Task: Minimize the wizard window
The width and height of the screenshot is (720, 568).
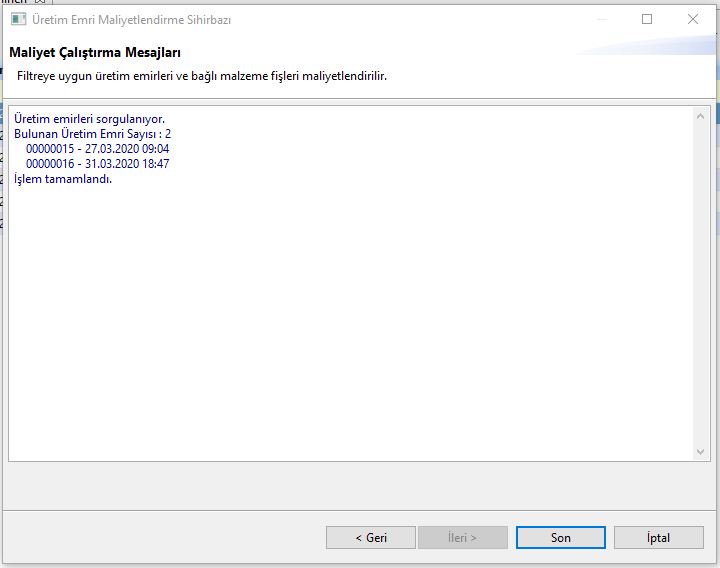Action: pyautogui.click(x=600, y=19)
